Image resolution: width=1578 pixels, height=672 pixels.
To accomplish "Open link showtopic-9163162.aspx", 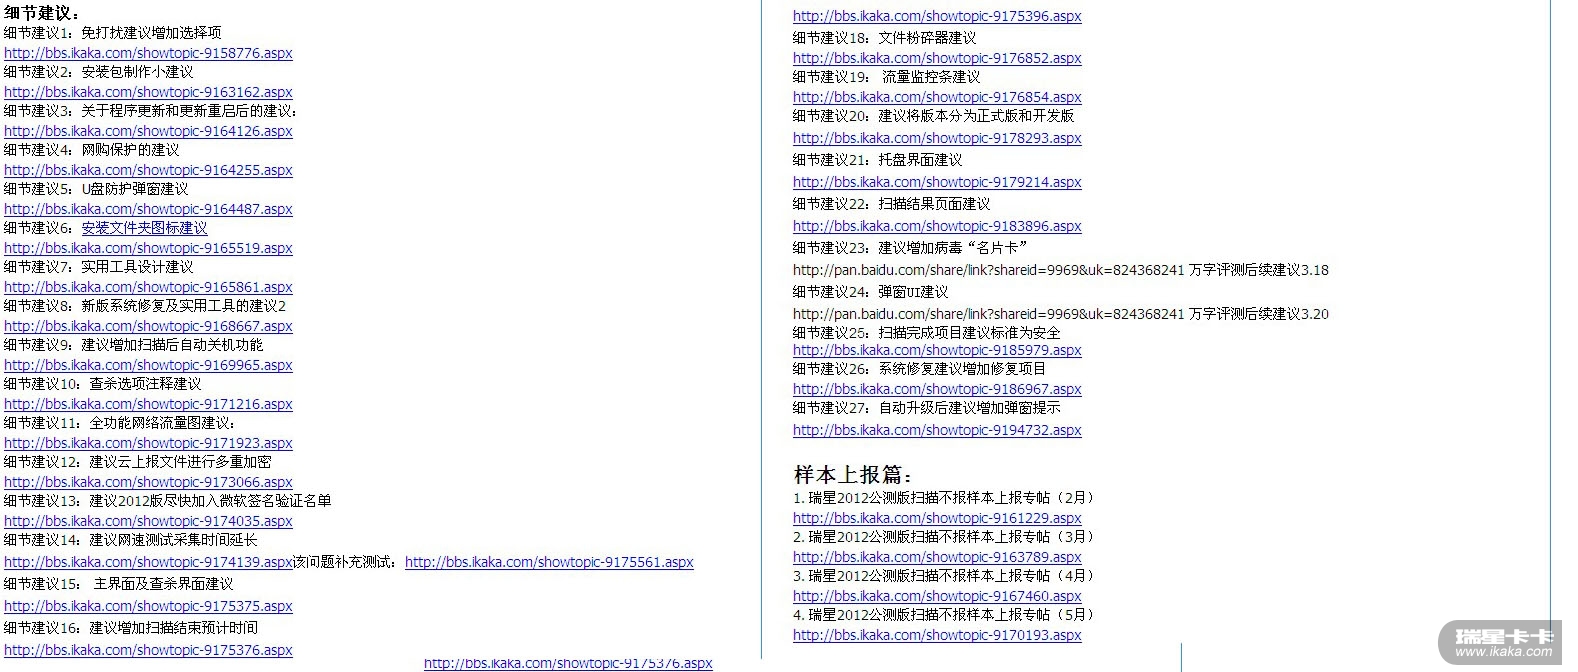I will click(148, 92).
